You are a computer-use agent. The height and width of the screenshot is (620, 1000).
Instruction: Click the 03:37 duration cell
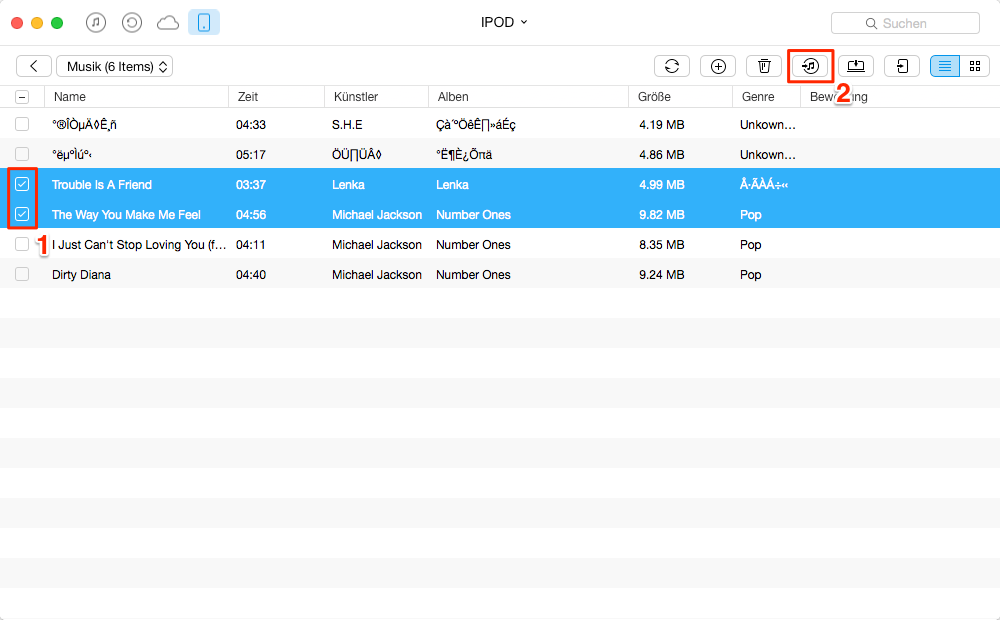pos(251,185)
